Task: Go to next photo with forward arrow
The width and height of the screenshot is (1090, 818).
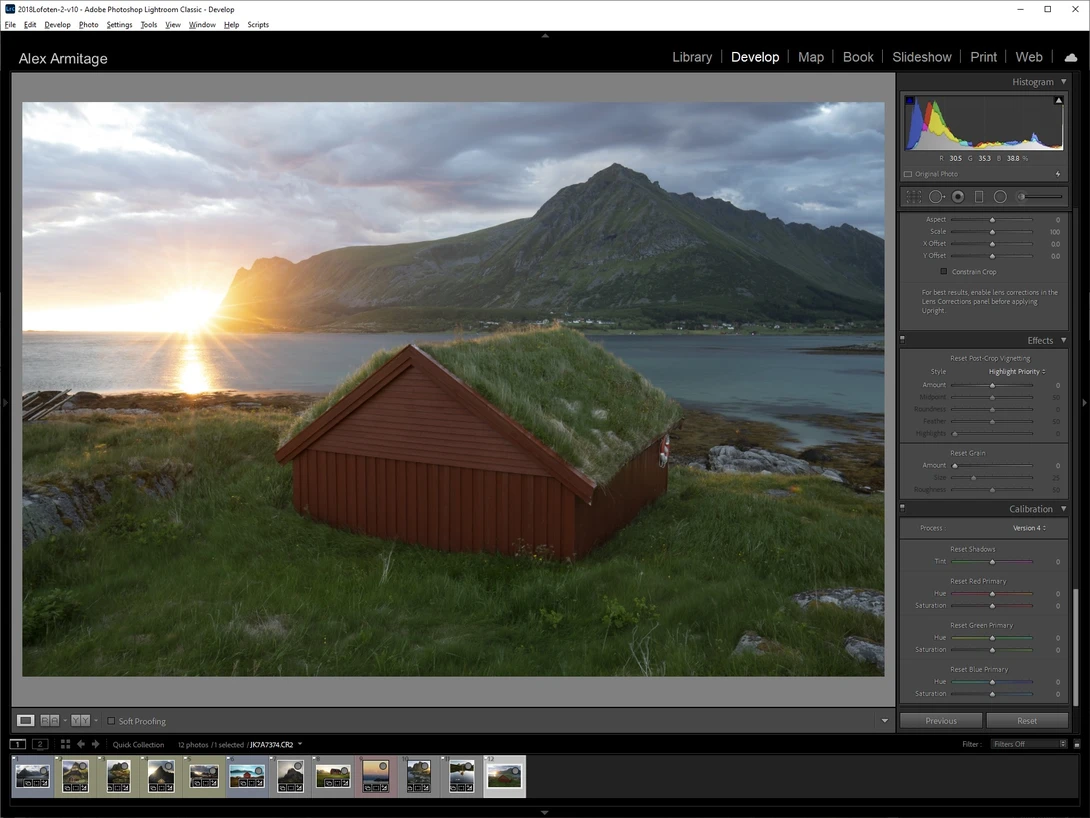Action: click(x=95, y=744)
